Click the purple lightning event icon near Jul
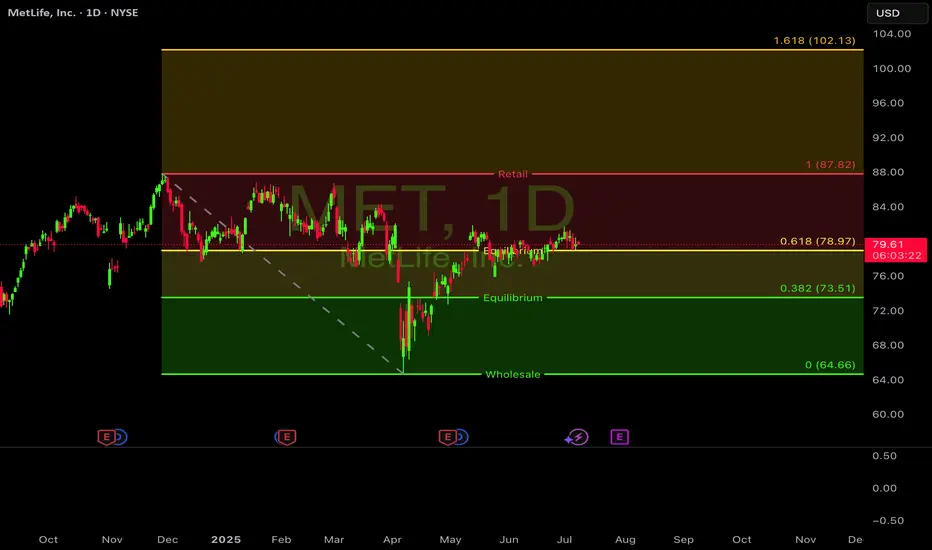This screenshot has height=550, width=932. tap(577, 438)
